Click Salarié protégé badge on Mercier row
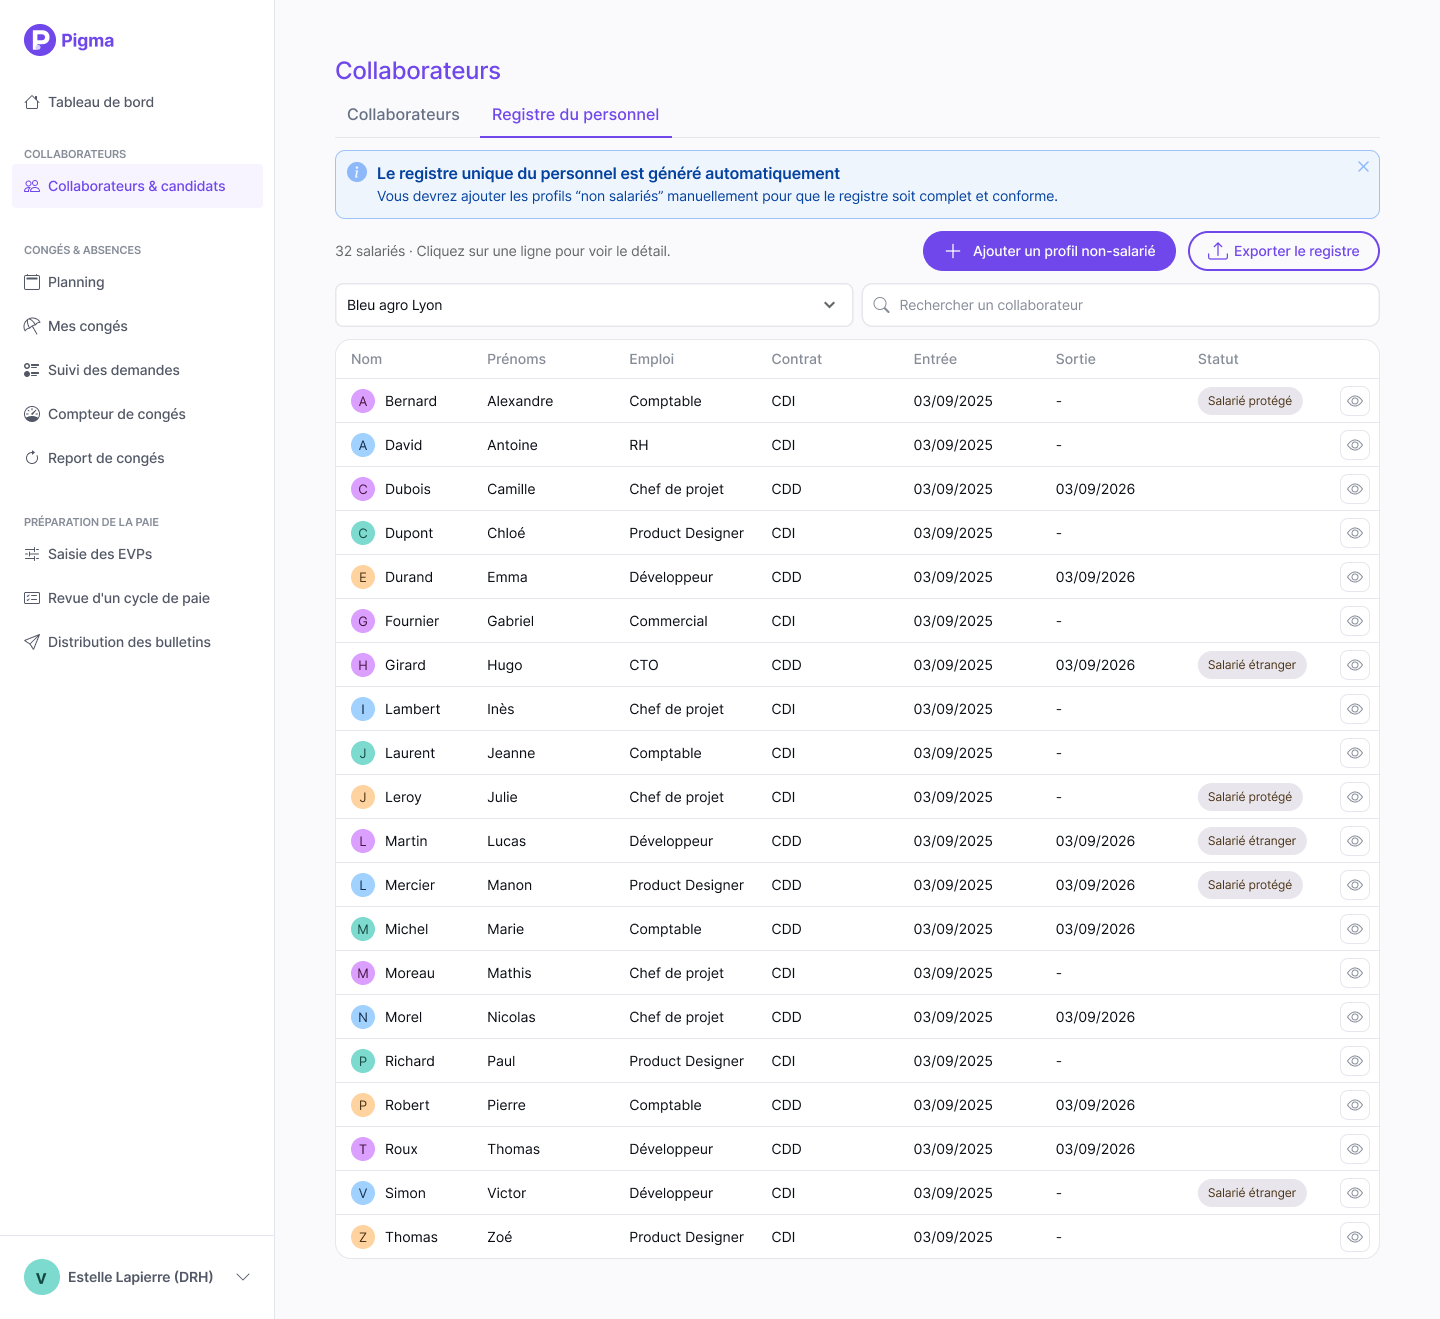 click(x=1250, y=885)
